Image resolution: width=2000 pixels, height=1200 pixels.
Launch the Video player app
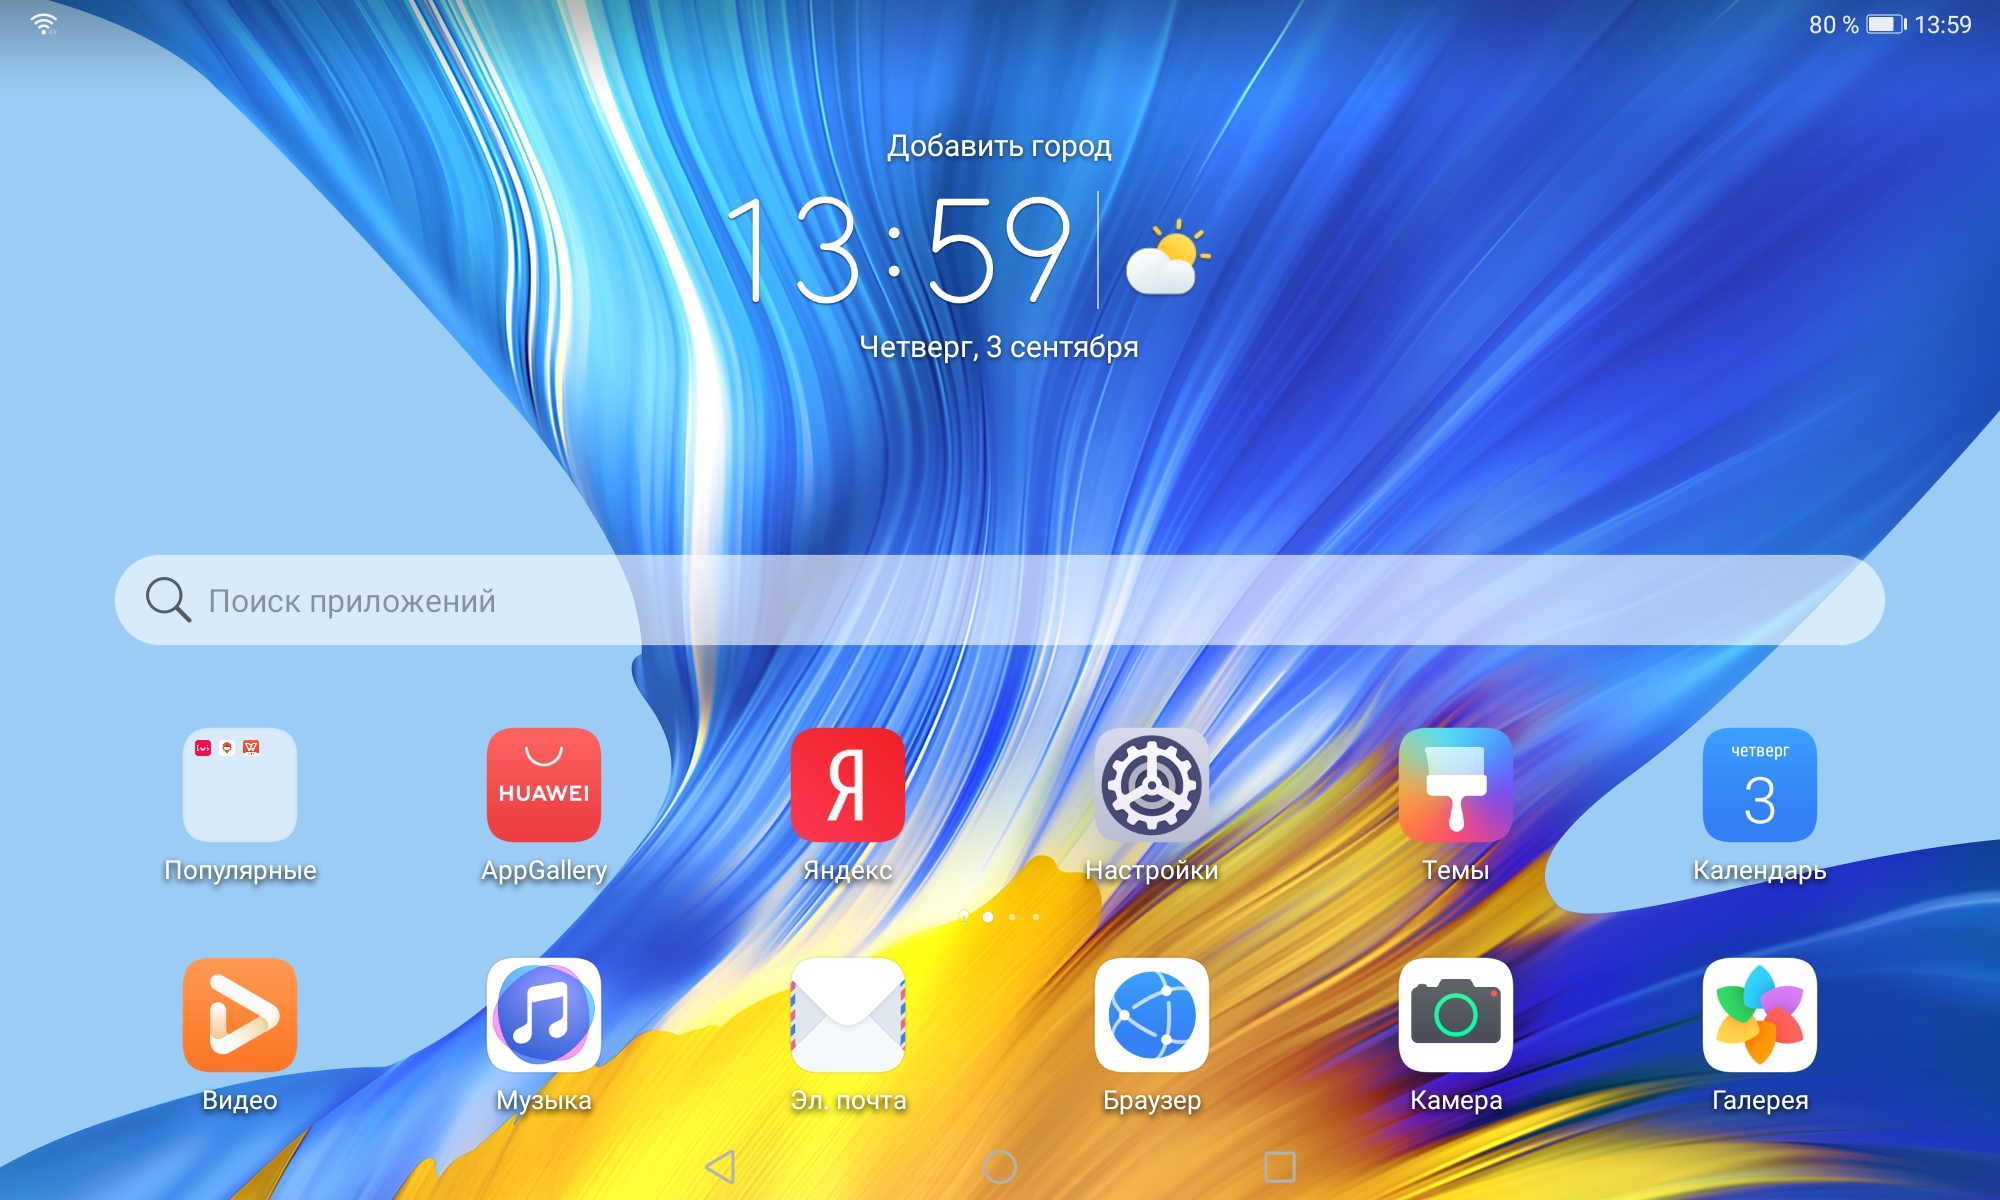click(239, 1015)
